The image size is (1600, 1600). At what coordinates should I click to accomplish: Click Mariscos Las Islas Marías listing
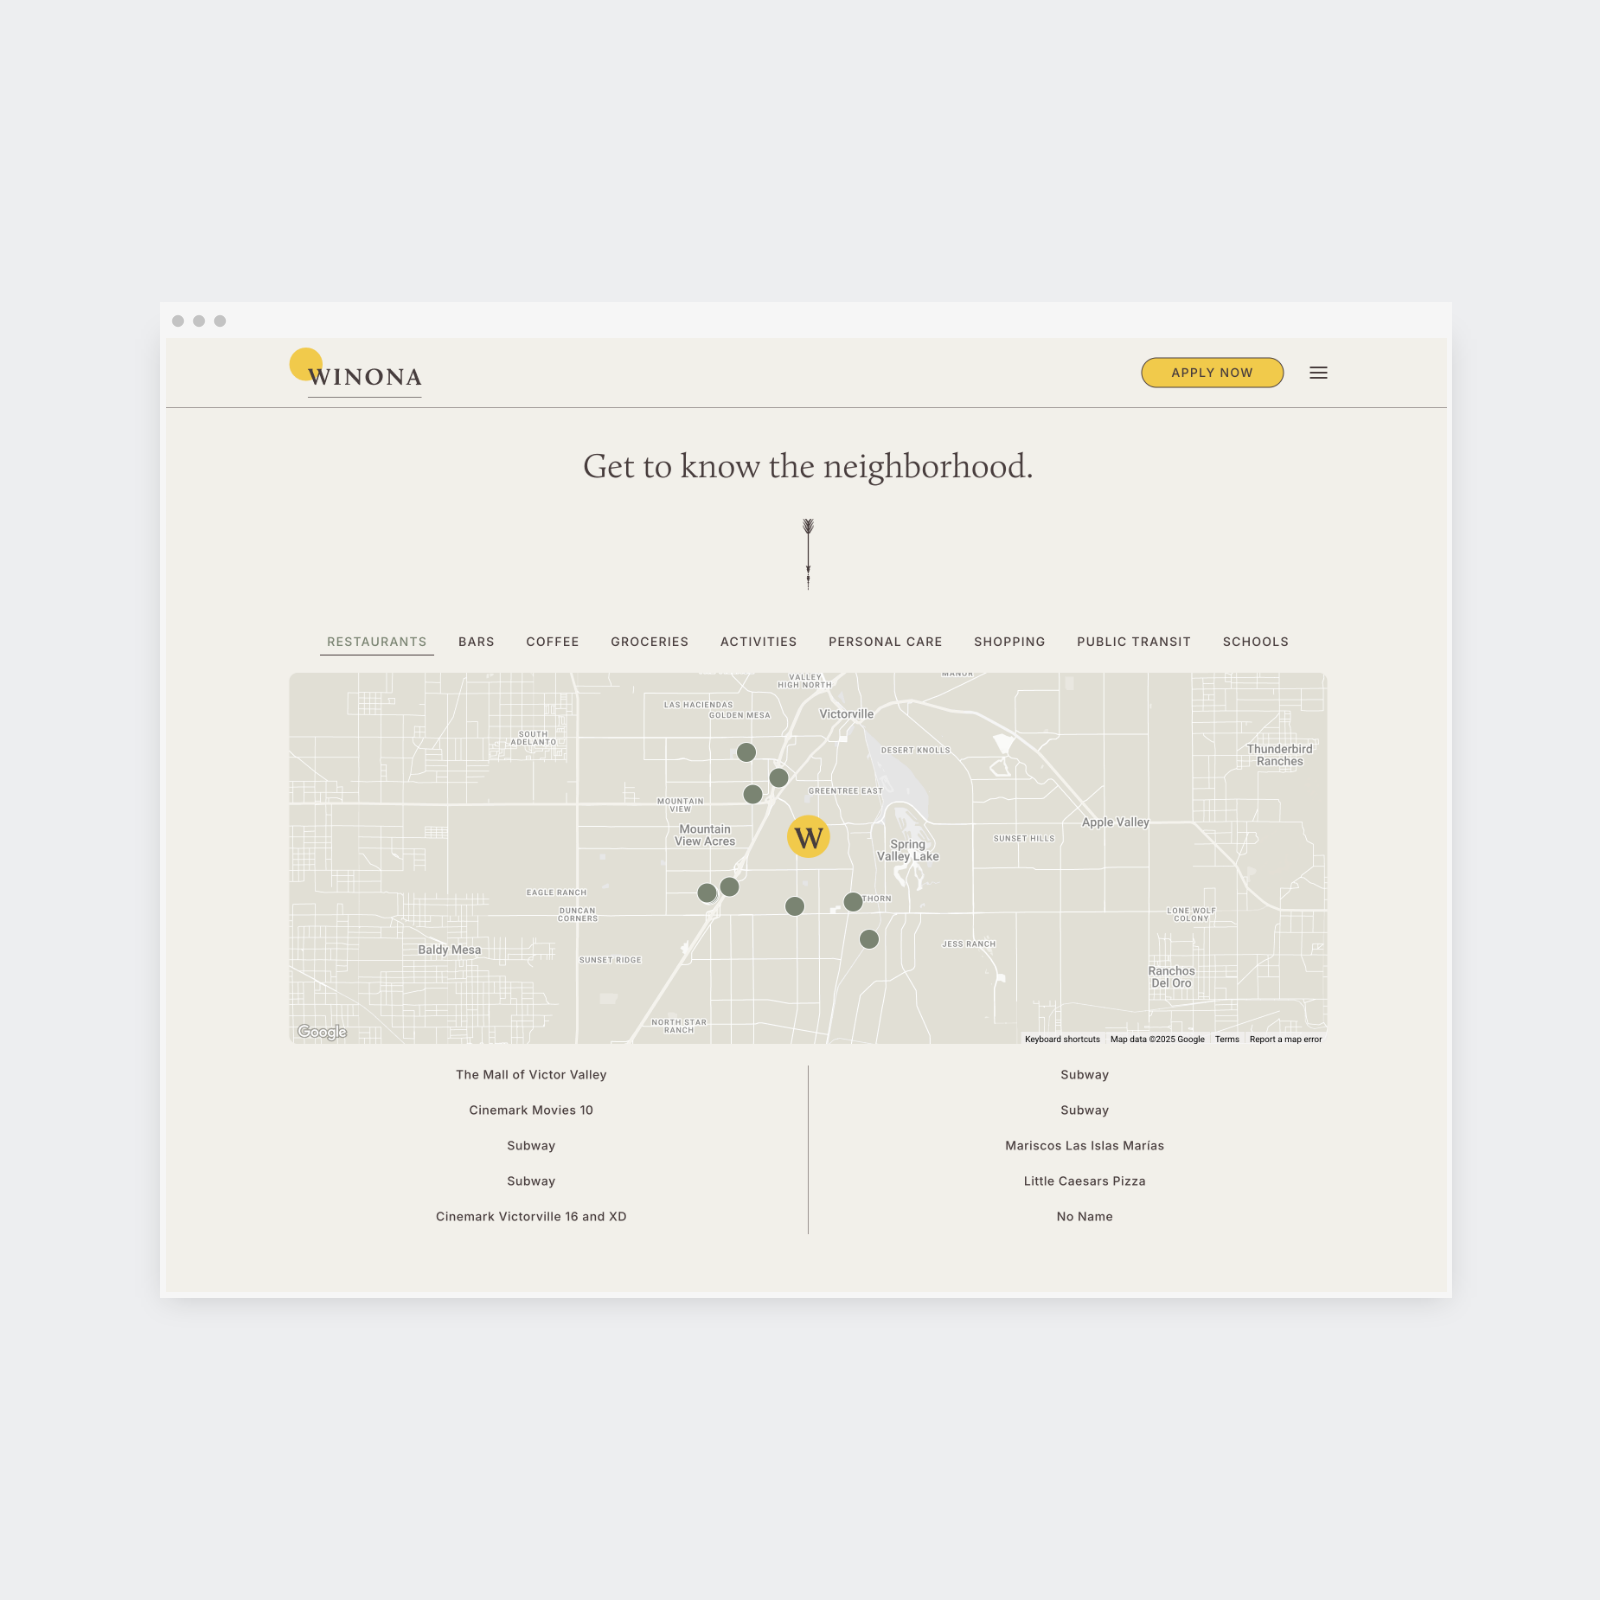coord(1084,1146)
